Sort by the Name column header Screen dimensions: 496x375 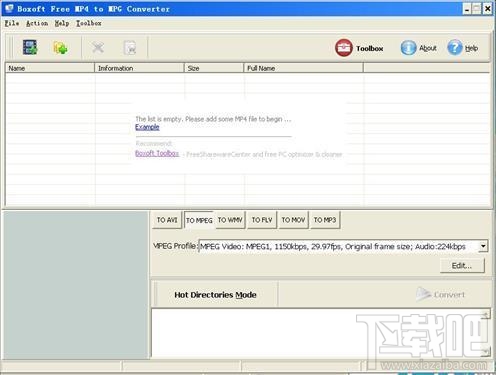(50, 68)
